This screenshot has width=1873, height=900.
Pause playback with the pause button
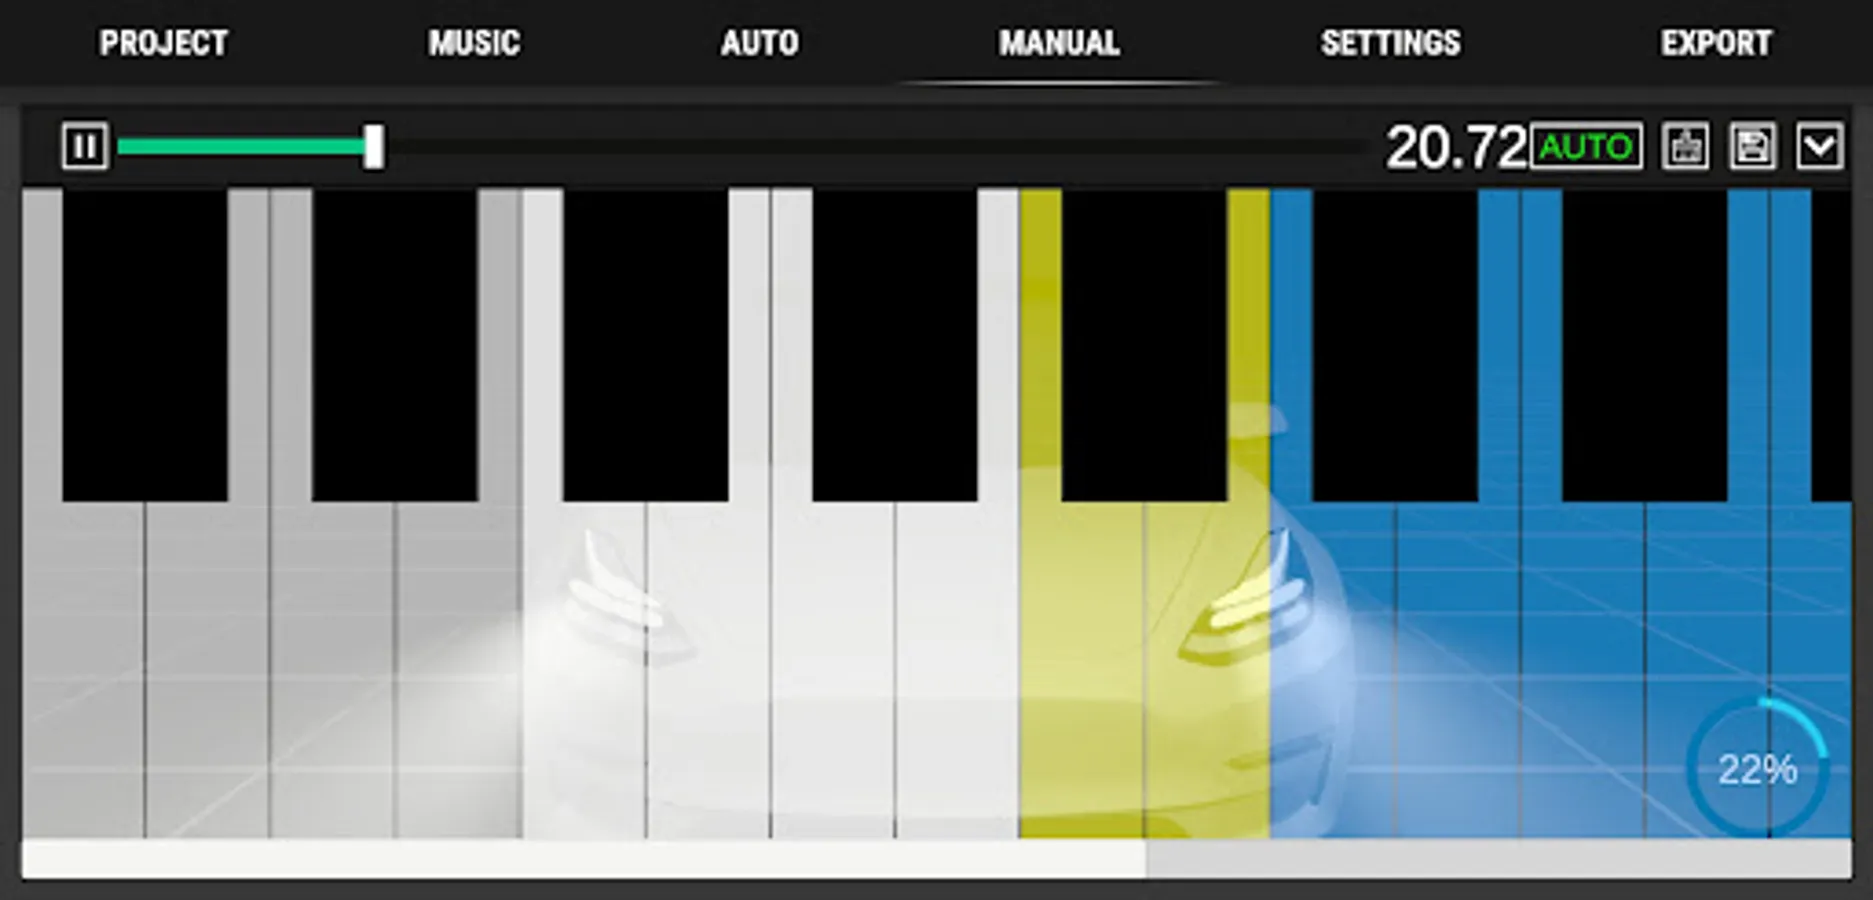(84, 147)
